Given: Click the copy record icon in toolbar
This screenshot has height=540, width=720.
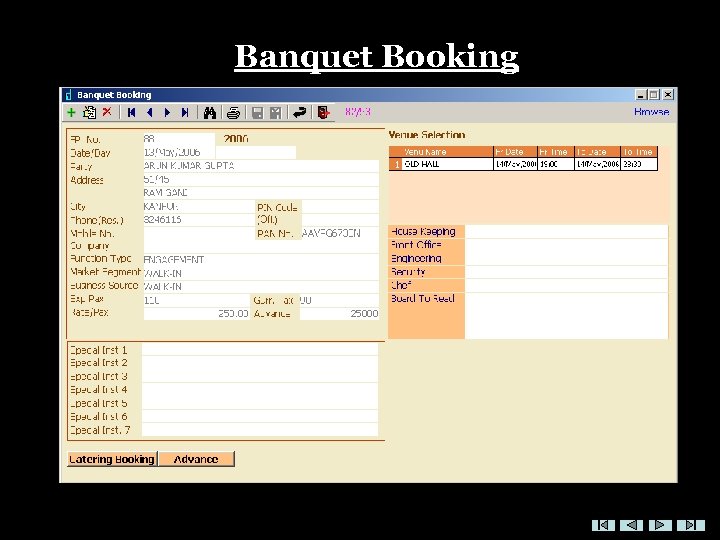Looking at the screenshot, I should tap(89, 112).
